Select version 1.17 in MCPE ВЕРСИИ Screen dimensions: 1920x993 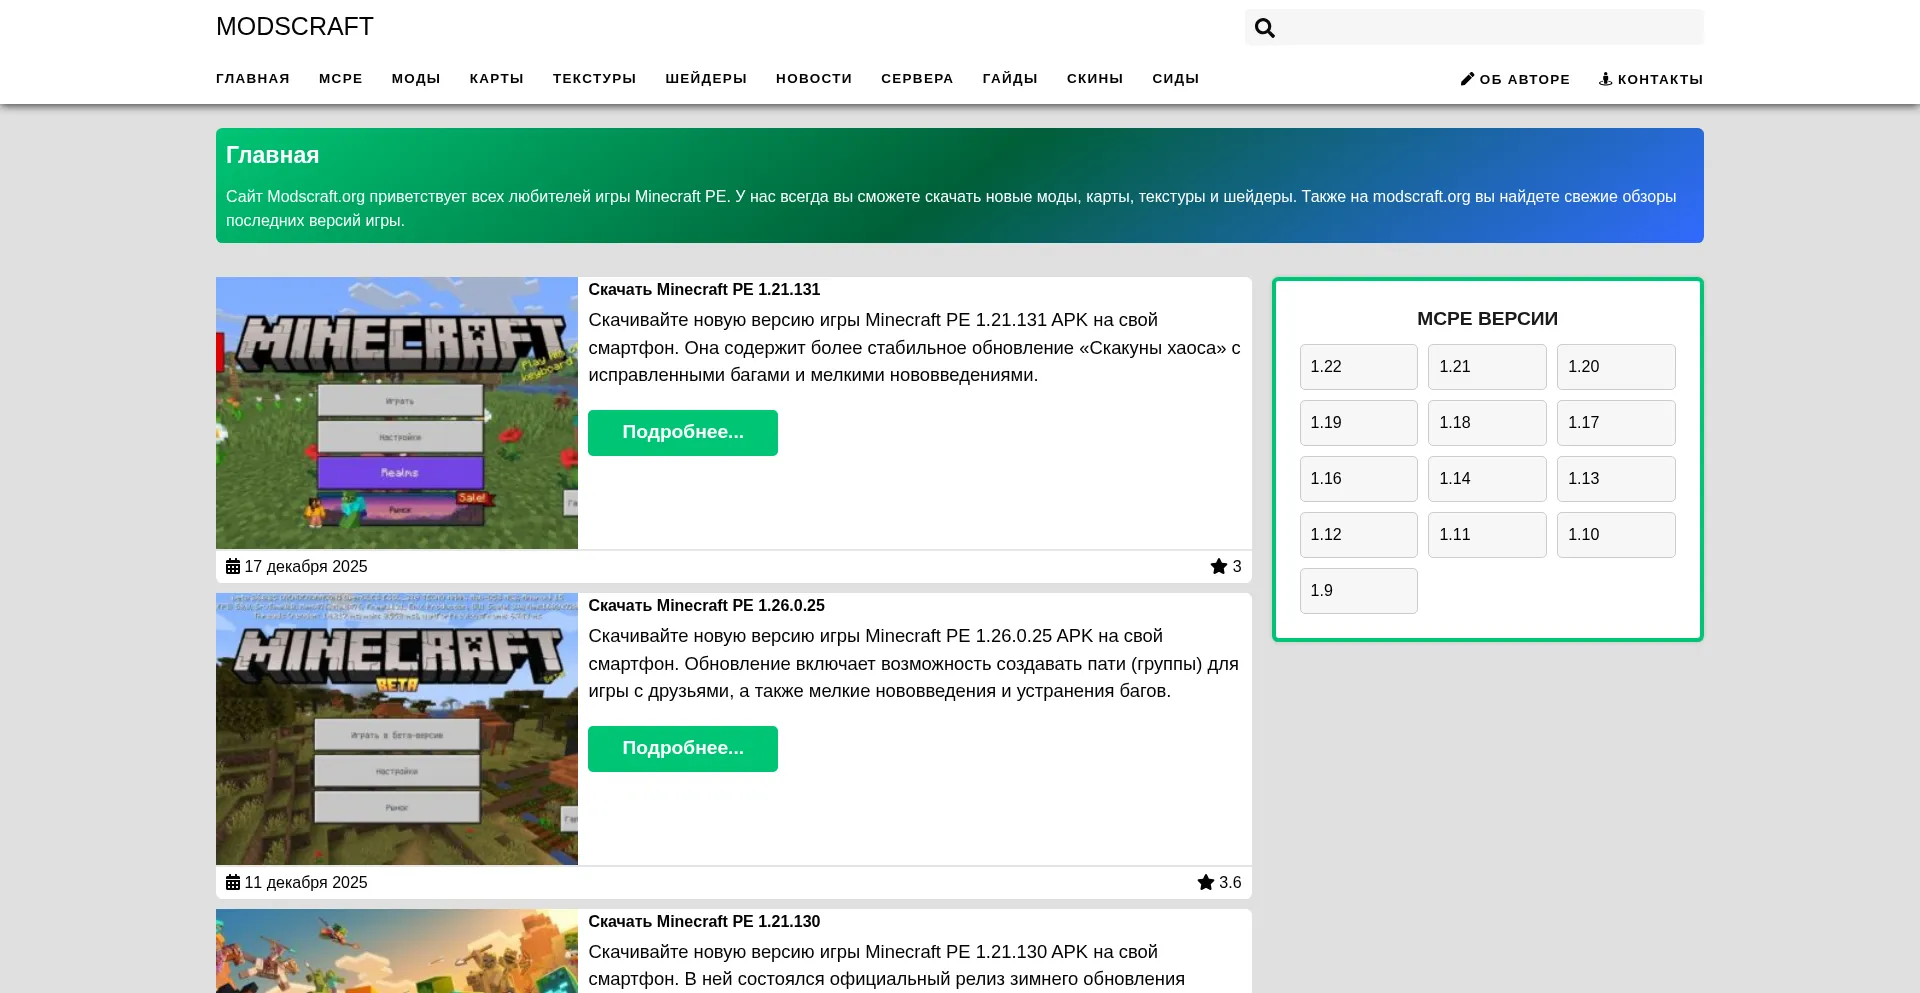pyautogui.click(x=1616, y=422)
